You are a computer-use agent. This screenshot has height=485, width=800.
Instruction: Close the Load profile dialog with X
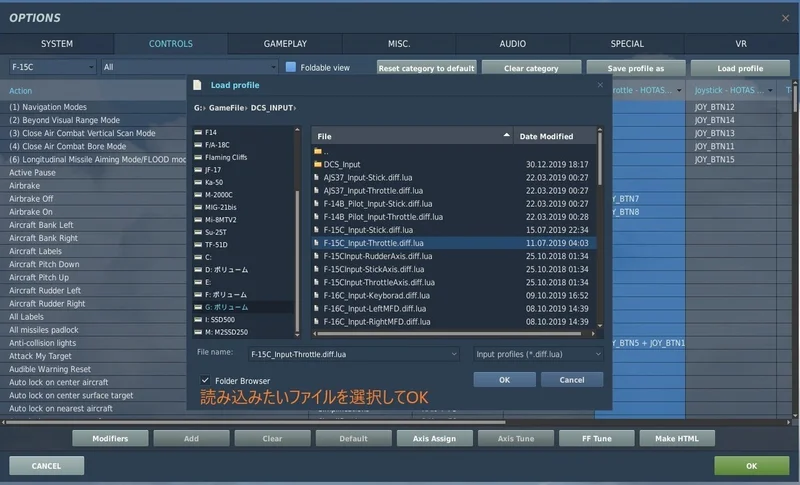click(600, 86)
